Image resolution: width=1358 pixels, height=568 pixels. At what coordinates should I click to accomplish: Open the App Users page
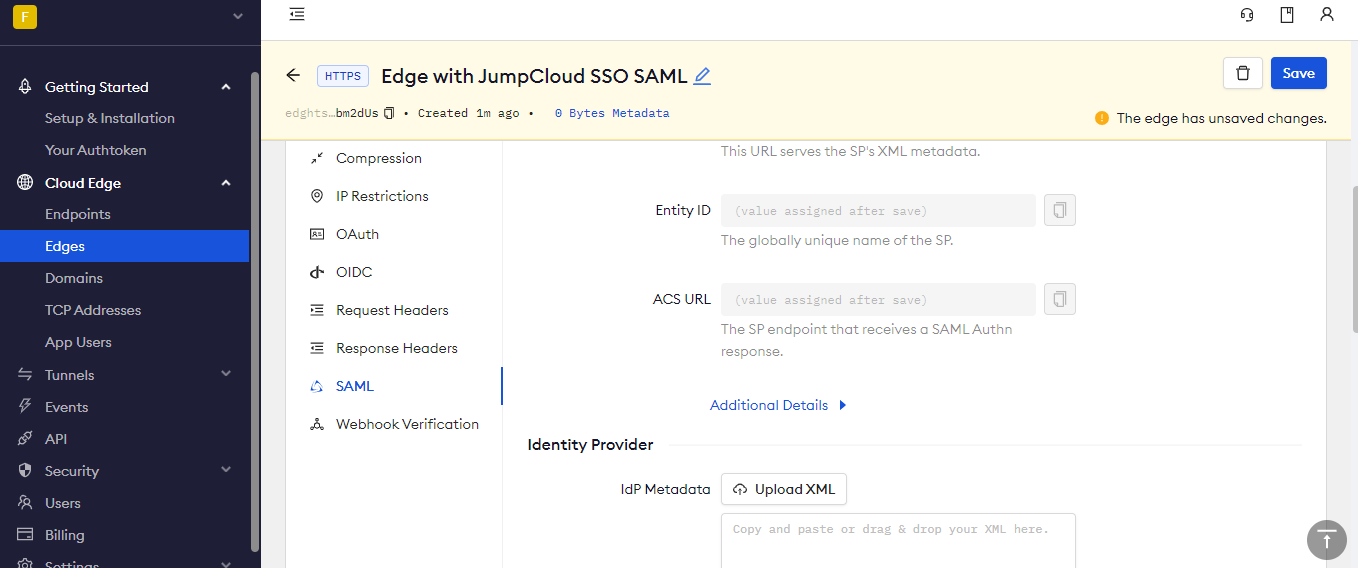[78, 342]
